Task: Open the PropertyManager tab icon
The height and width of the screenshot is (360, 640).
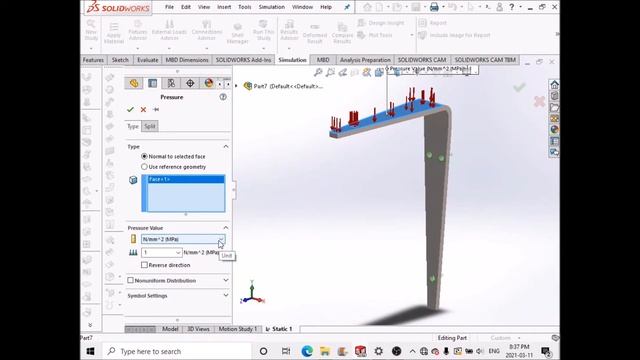Action: pyautogui.click(x=153, y=83)
